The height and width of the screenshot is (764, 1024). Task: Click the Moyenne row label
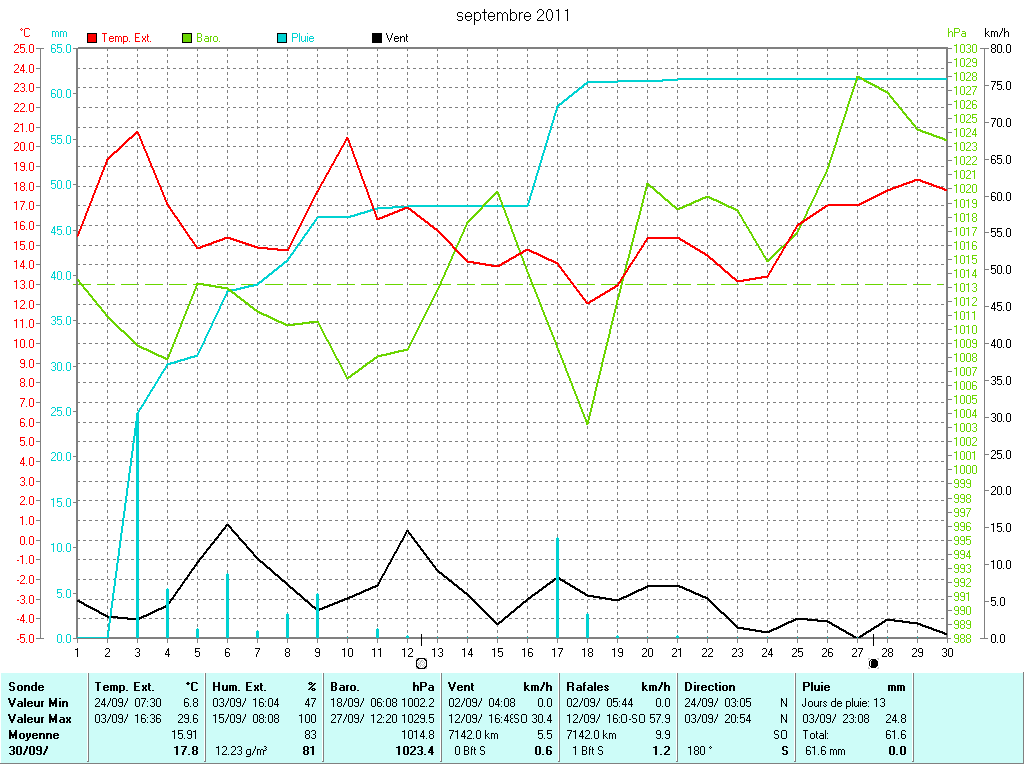click(33, 735)
